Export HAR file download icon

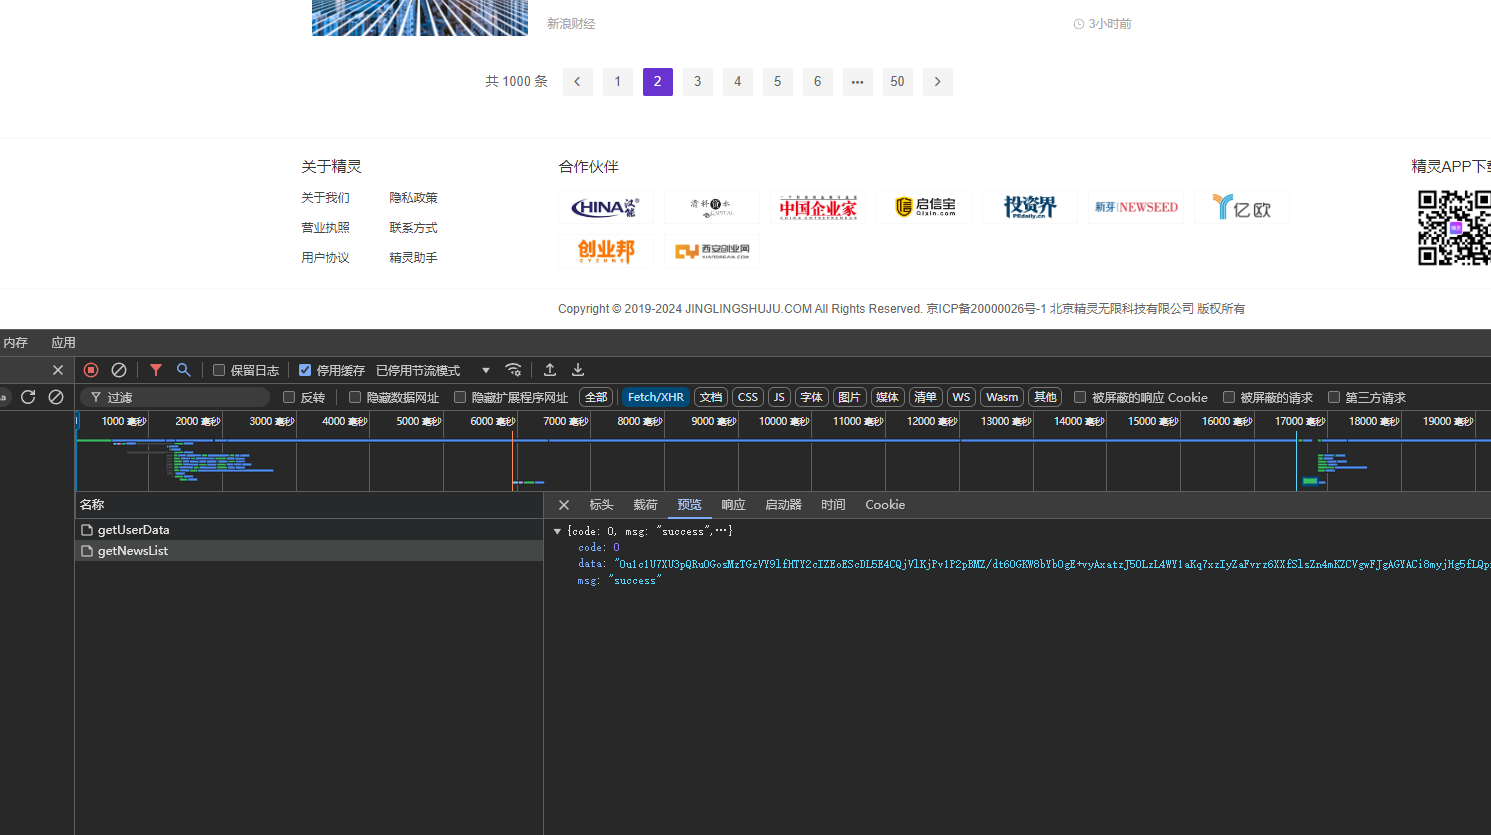click(578, 370)
